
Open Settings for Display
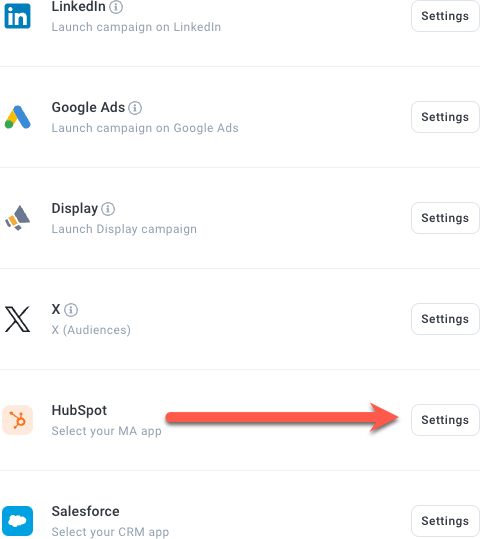(x=445, y=218)
